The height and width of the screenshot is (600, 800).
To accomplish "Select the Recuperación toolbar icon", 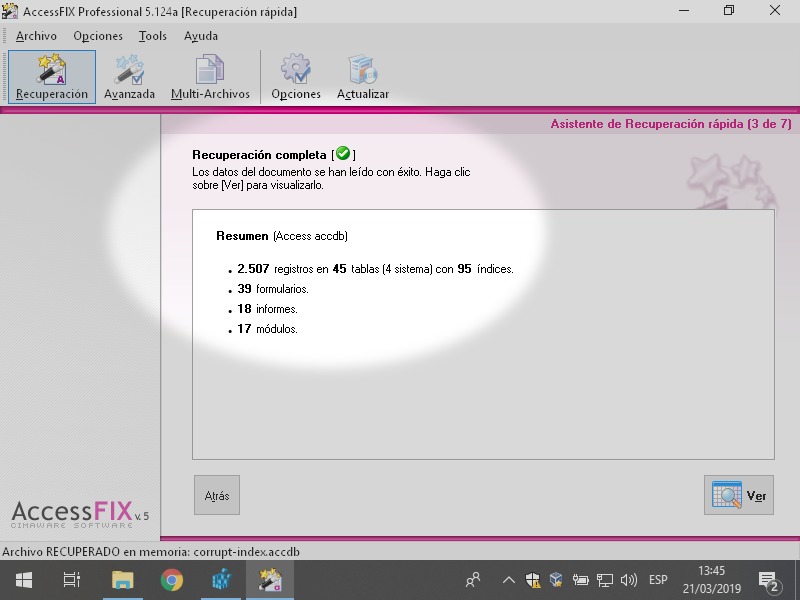I will coord(50,75).
